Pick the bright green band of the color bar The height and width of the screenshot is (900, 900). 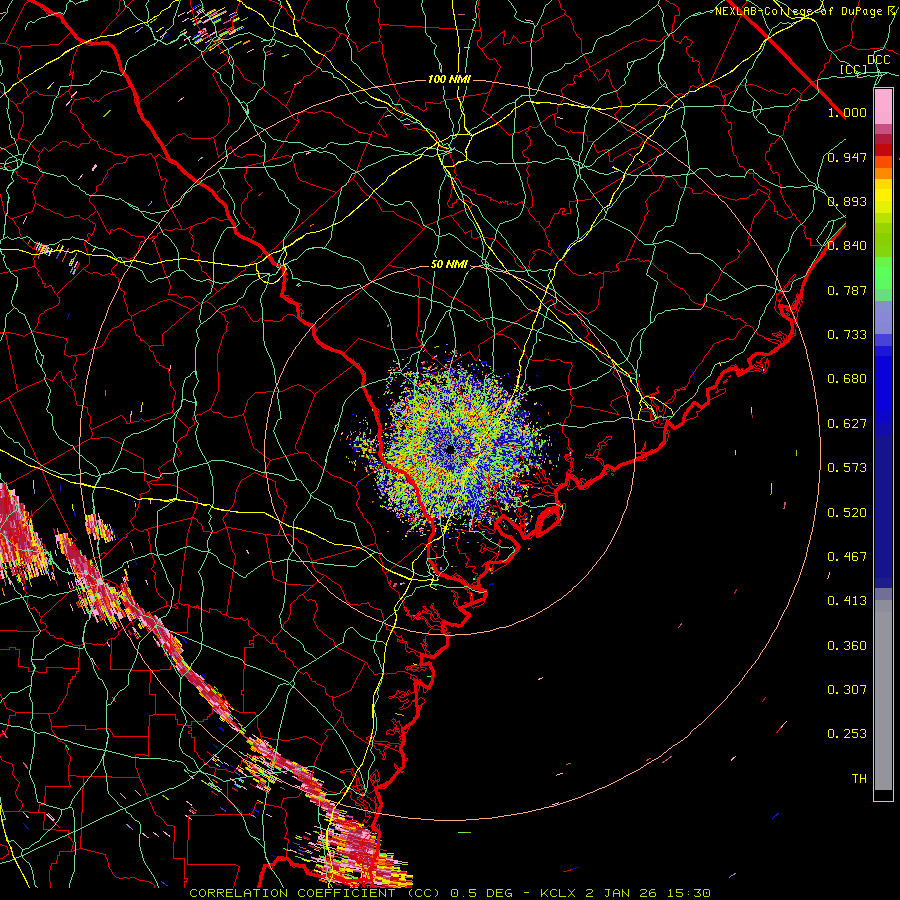[883, 273]
